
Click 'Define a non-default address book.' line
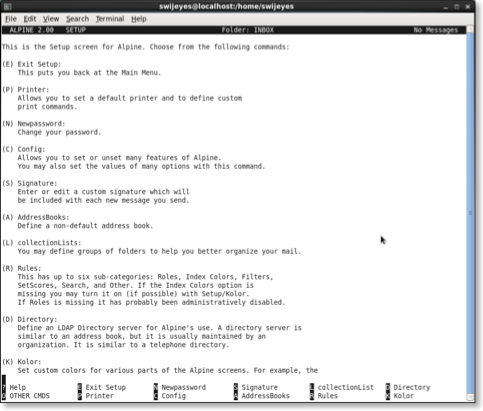click(85, 226)
